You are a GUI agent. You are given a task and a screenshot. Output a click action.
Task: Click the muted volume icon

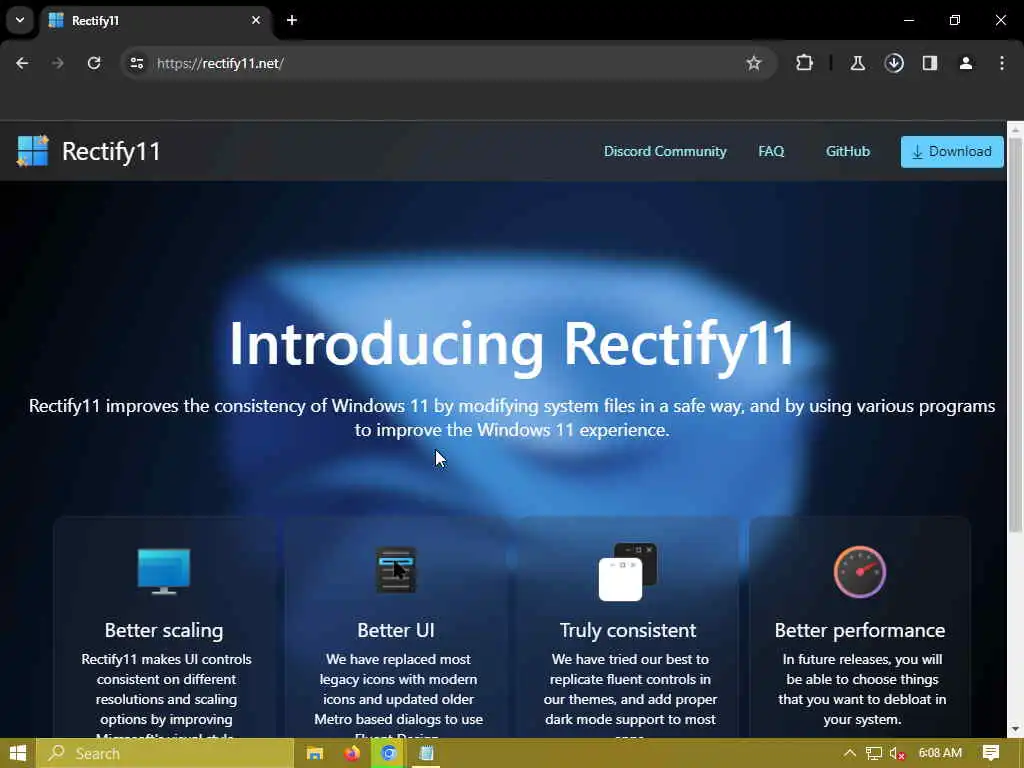coord(897,754)
